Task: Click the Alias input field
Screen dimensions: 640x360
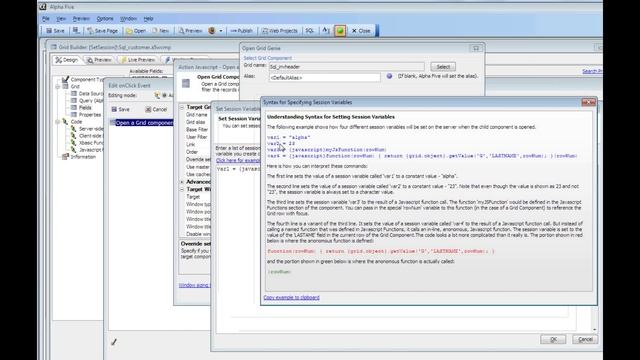Action: point(324,78)
